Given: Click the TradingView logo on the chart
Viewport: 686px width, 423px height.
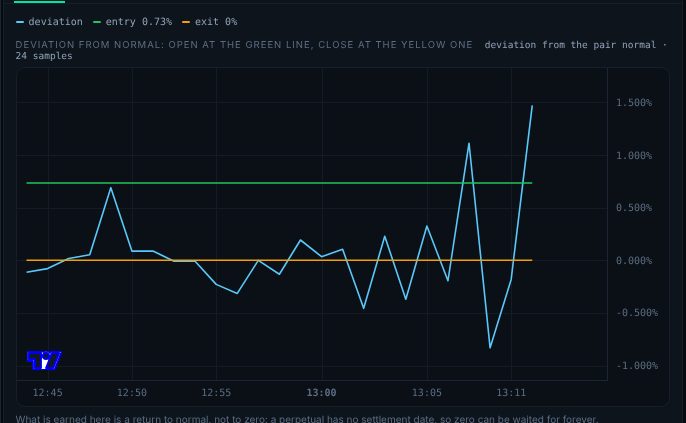Looking at the screenshot, I should [x=44, y=360].
